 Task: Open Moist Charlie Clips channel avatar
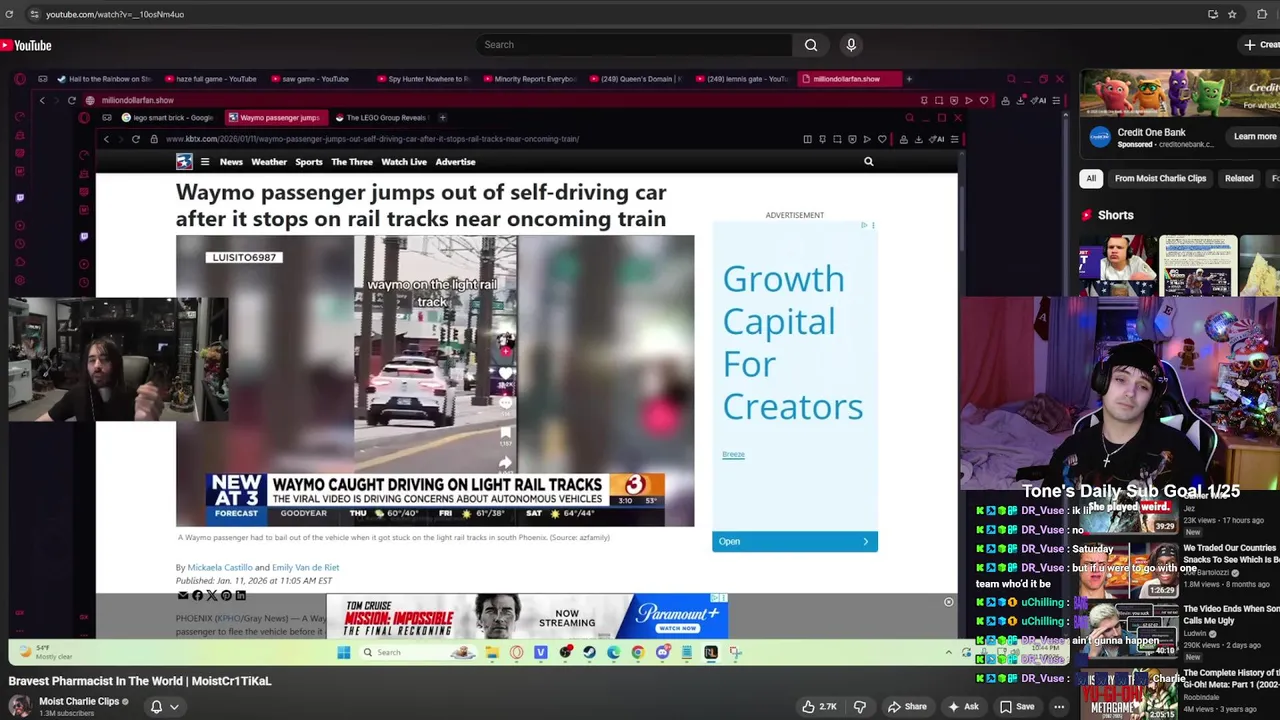19,705
